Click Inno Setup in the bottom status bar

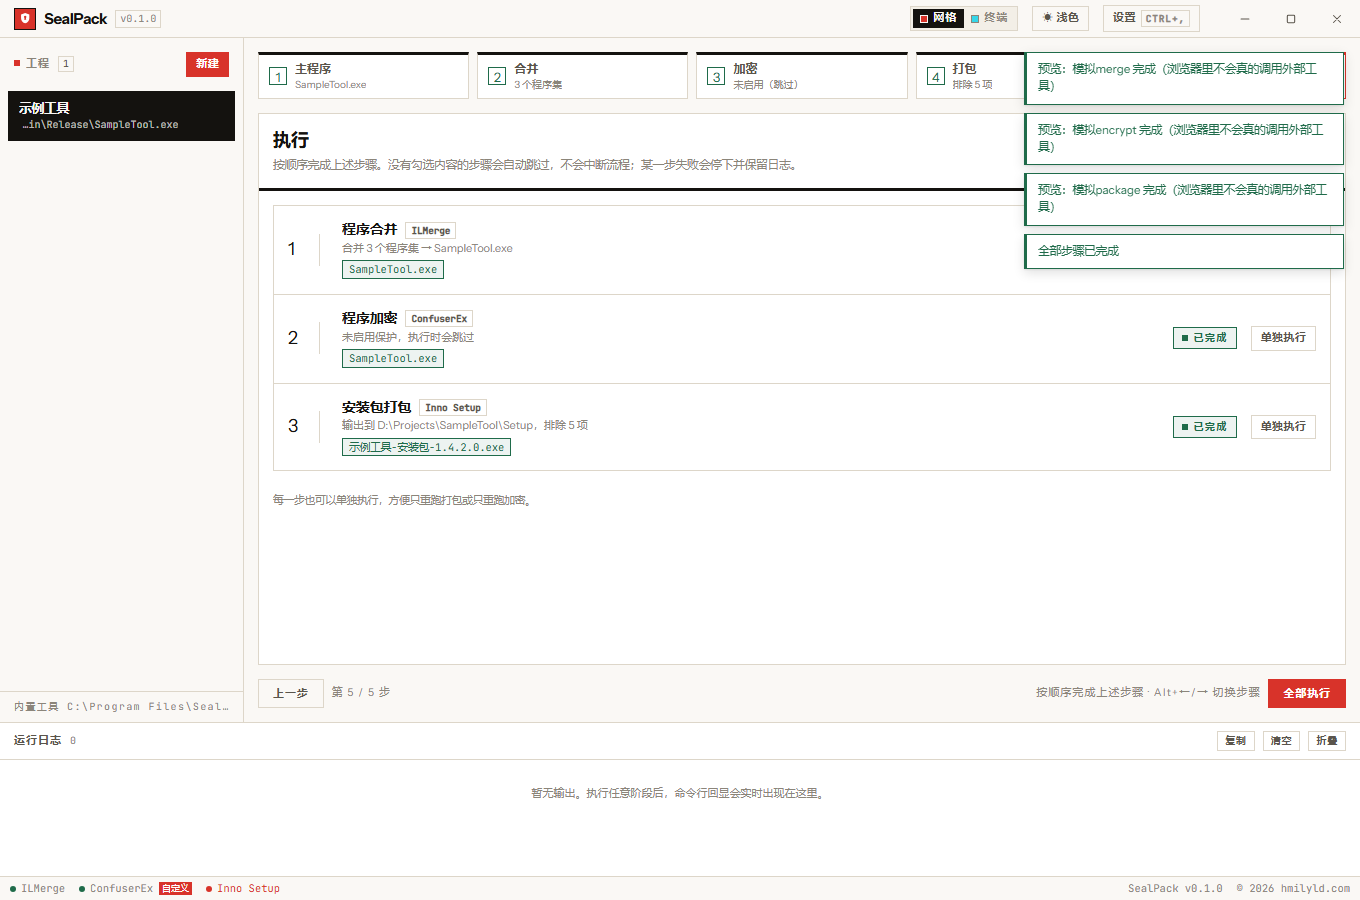(243, 888)
